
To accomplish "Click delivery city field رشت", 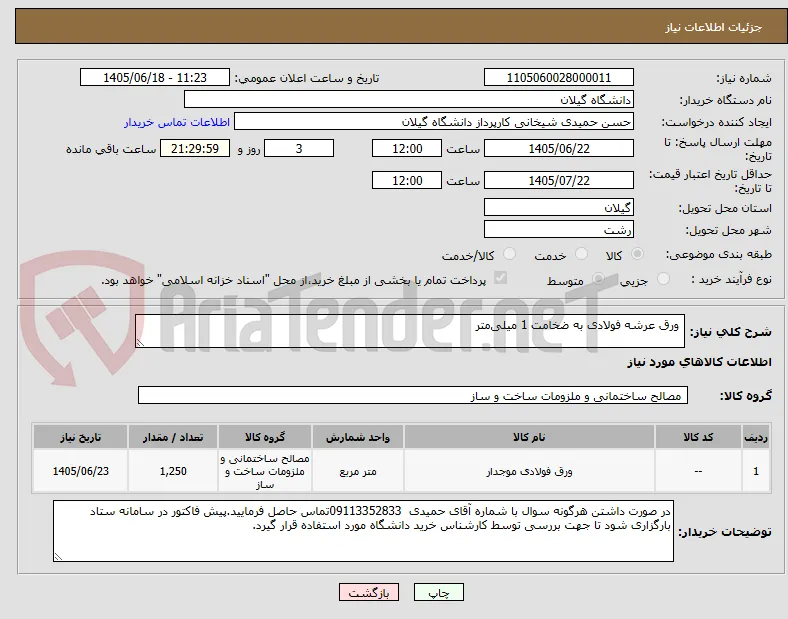I will [559, 229].
